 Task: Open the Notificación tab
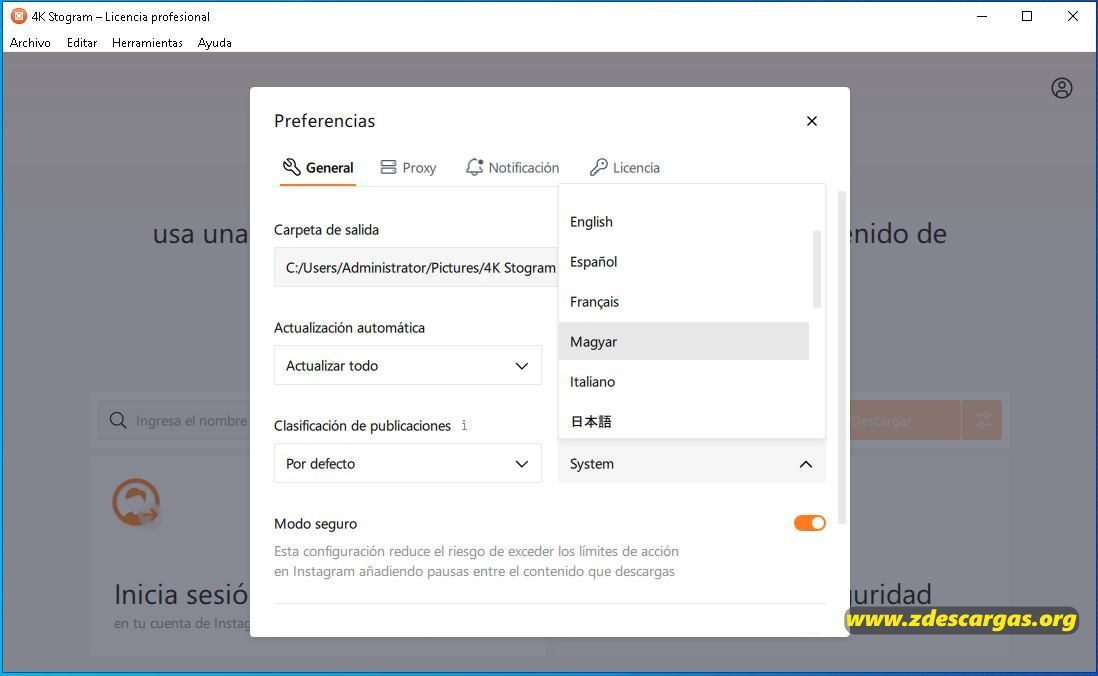coord(513,167)
